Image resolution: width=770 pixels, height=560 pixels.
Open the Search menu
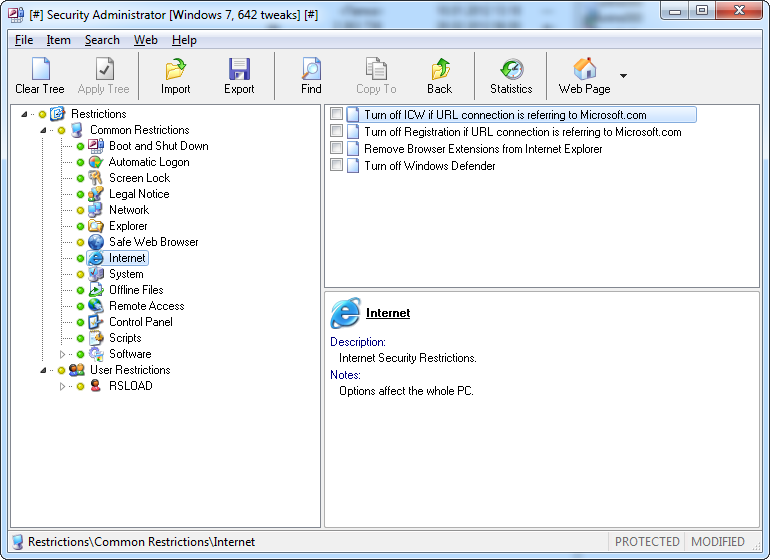coord(102,40)
